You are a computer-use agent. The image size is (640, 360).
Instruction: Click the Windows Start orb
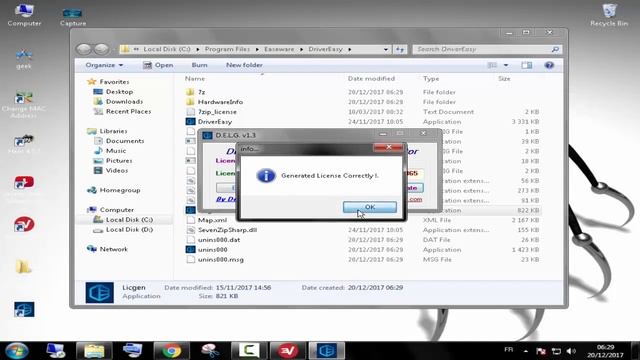[16, 351]
